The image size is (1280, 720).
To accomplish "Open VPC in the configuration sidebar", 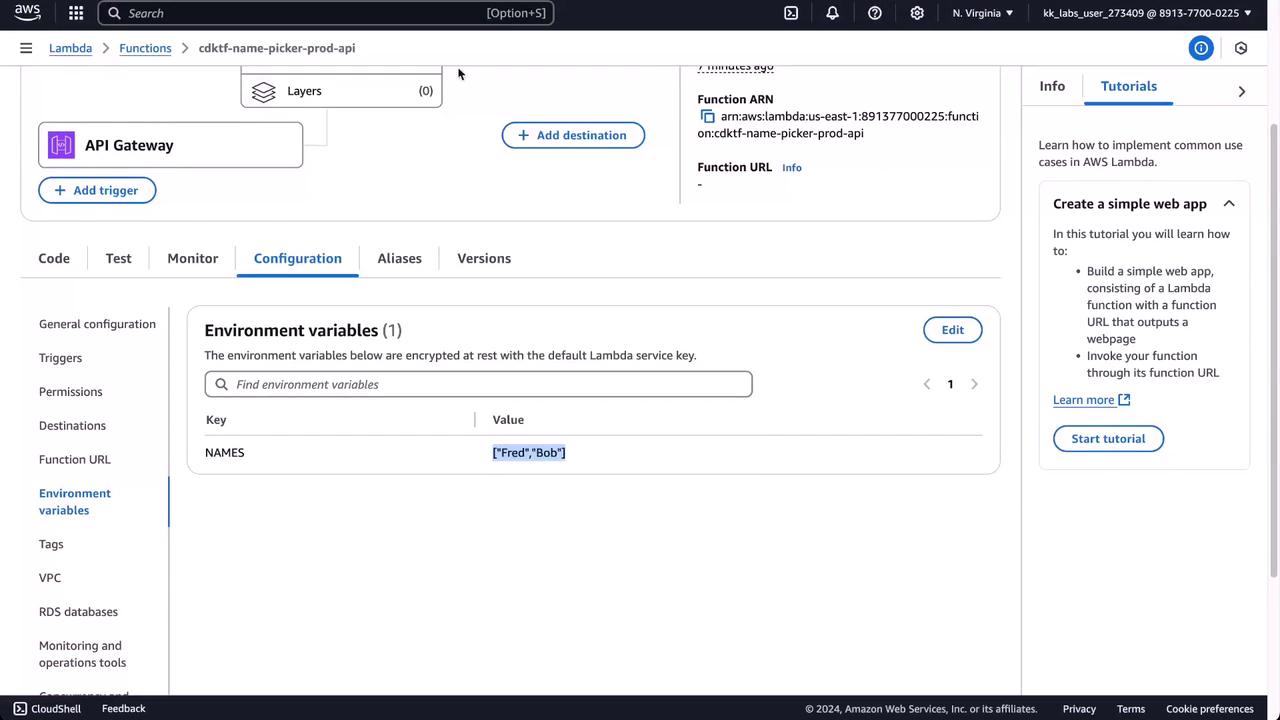I will point(50,578).
